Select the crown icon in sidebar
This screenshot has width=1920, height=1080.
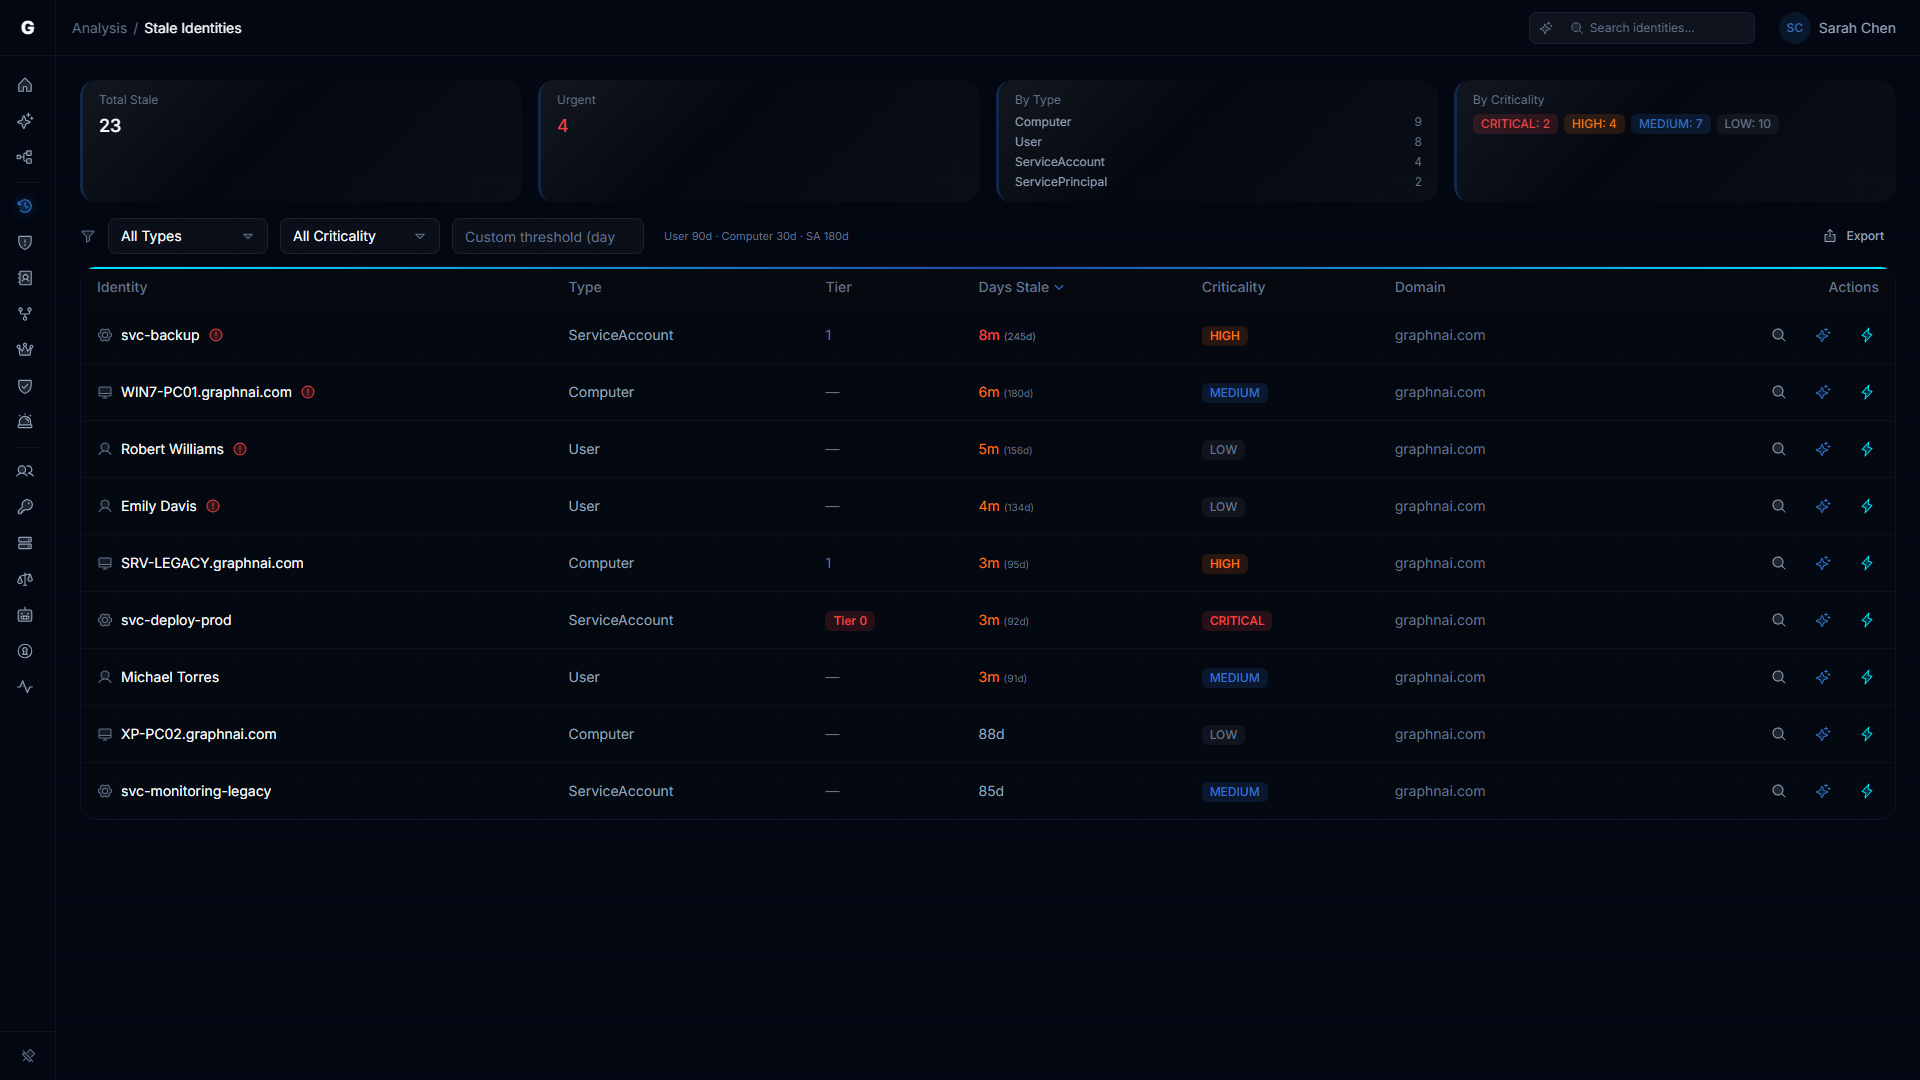tap(25, 349)
